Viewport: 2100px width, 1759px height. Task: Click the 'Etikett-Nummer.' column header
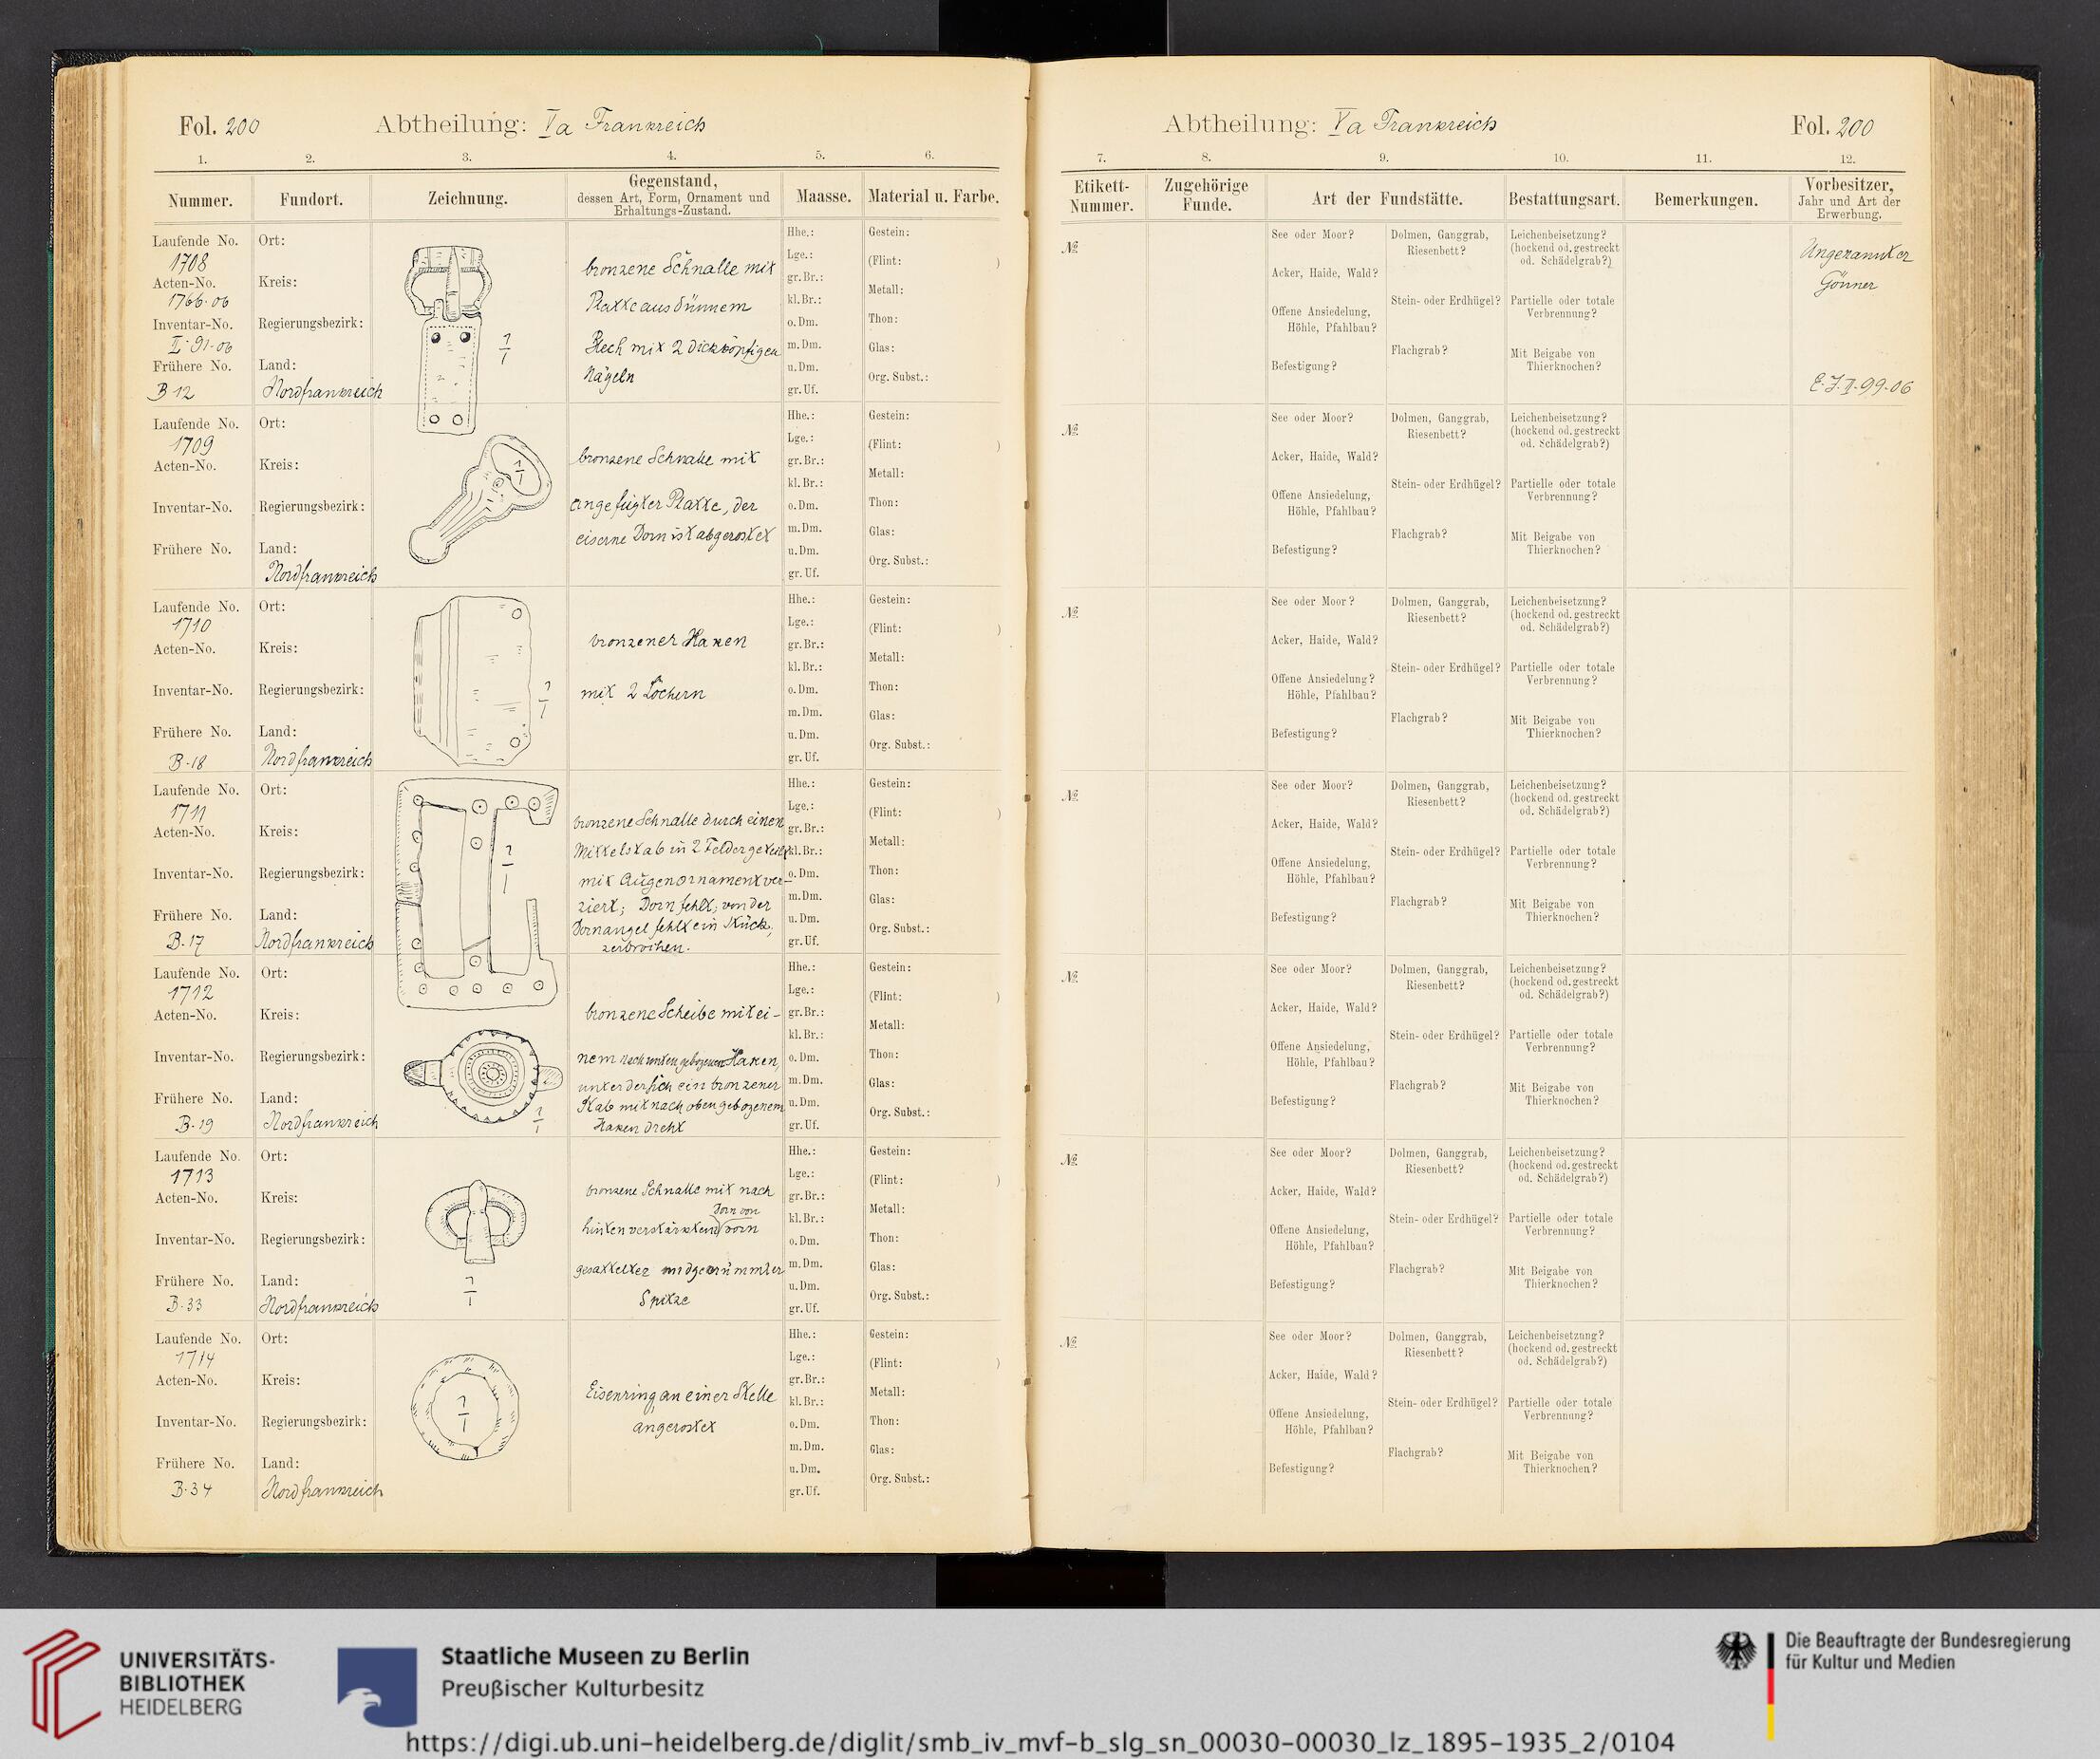1101,197
